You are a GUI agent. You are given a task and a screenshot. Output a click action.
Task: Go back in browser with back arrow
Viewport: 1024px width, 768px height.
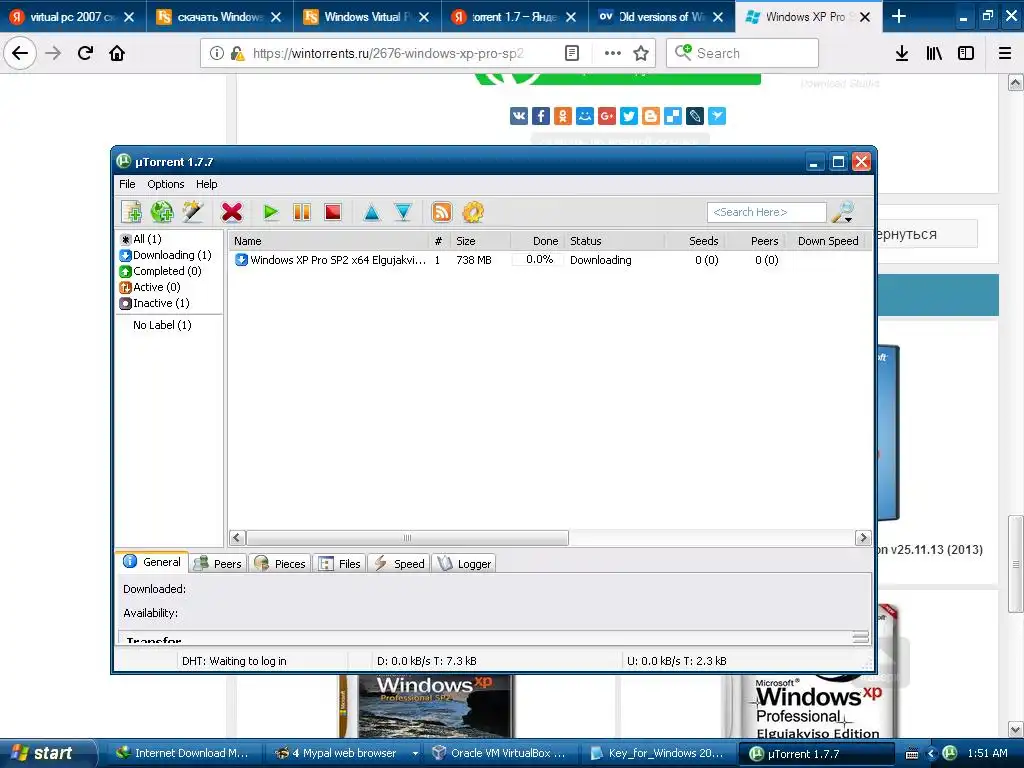pos(20,53)
